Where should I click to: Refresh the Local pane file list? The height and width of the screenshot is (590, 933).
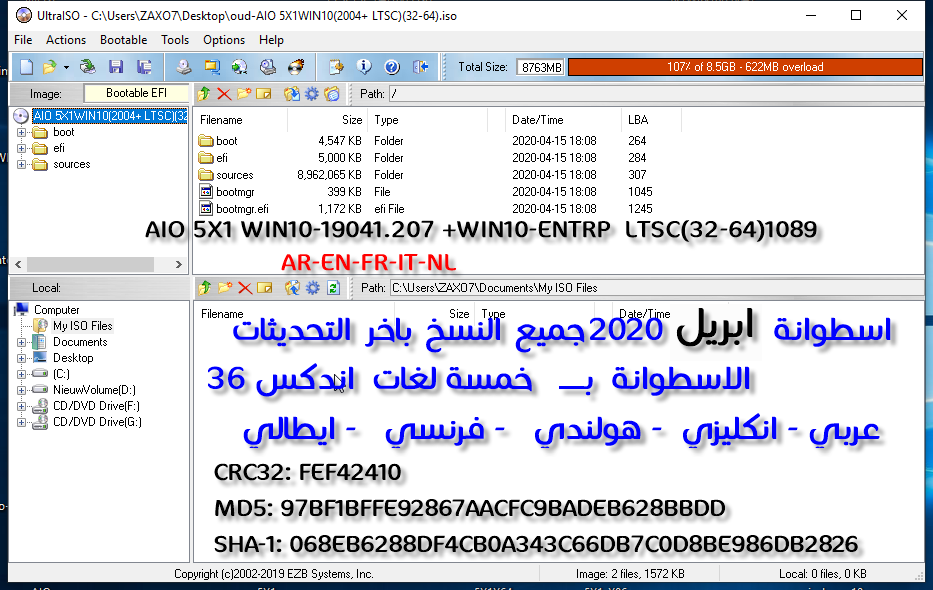click(333, 288)
